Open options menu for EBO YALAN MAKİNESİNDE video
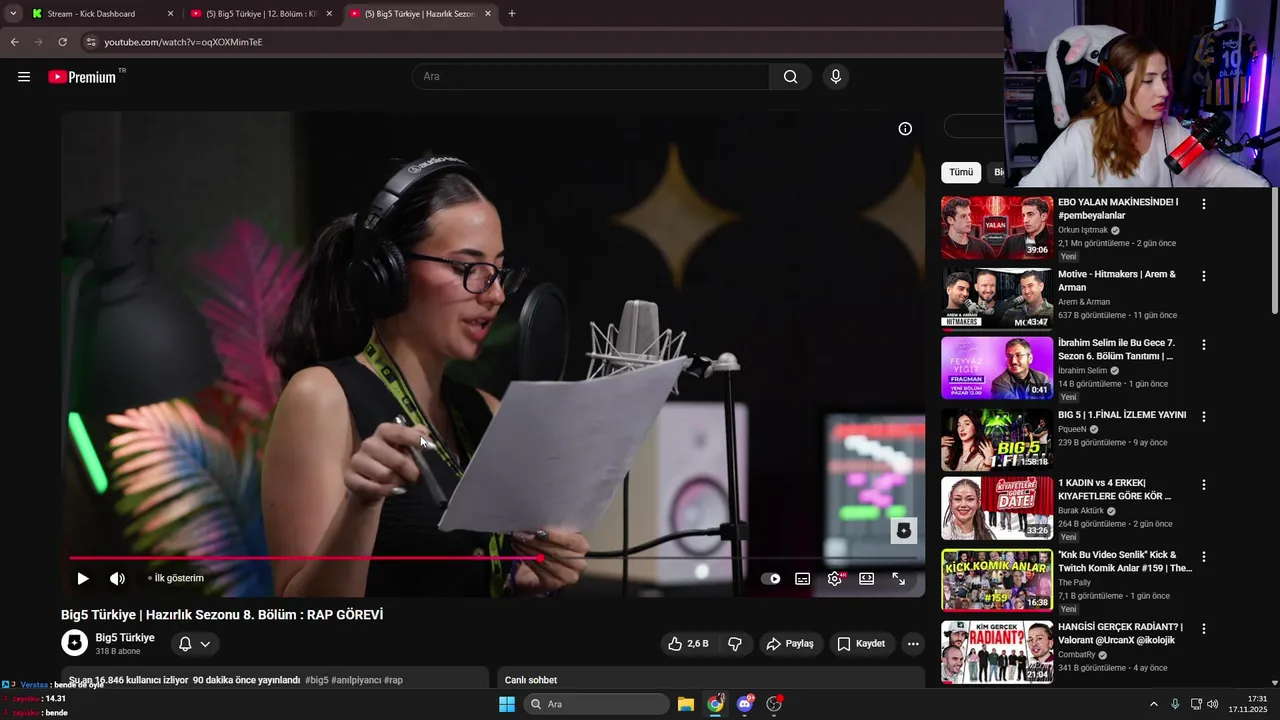The width and height of the screenshot is (1280, 720). click(x=1204, y=204)
